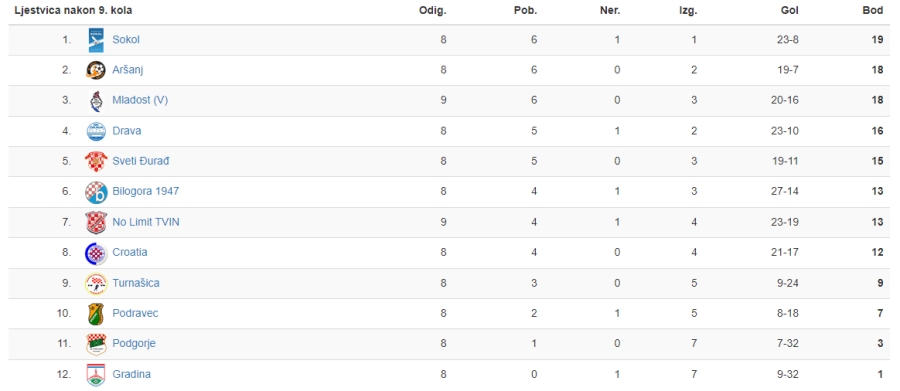Click the Drava club badge
This screenshot has height=391, width=900.
click(96, 131)
